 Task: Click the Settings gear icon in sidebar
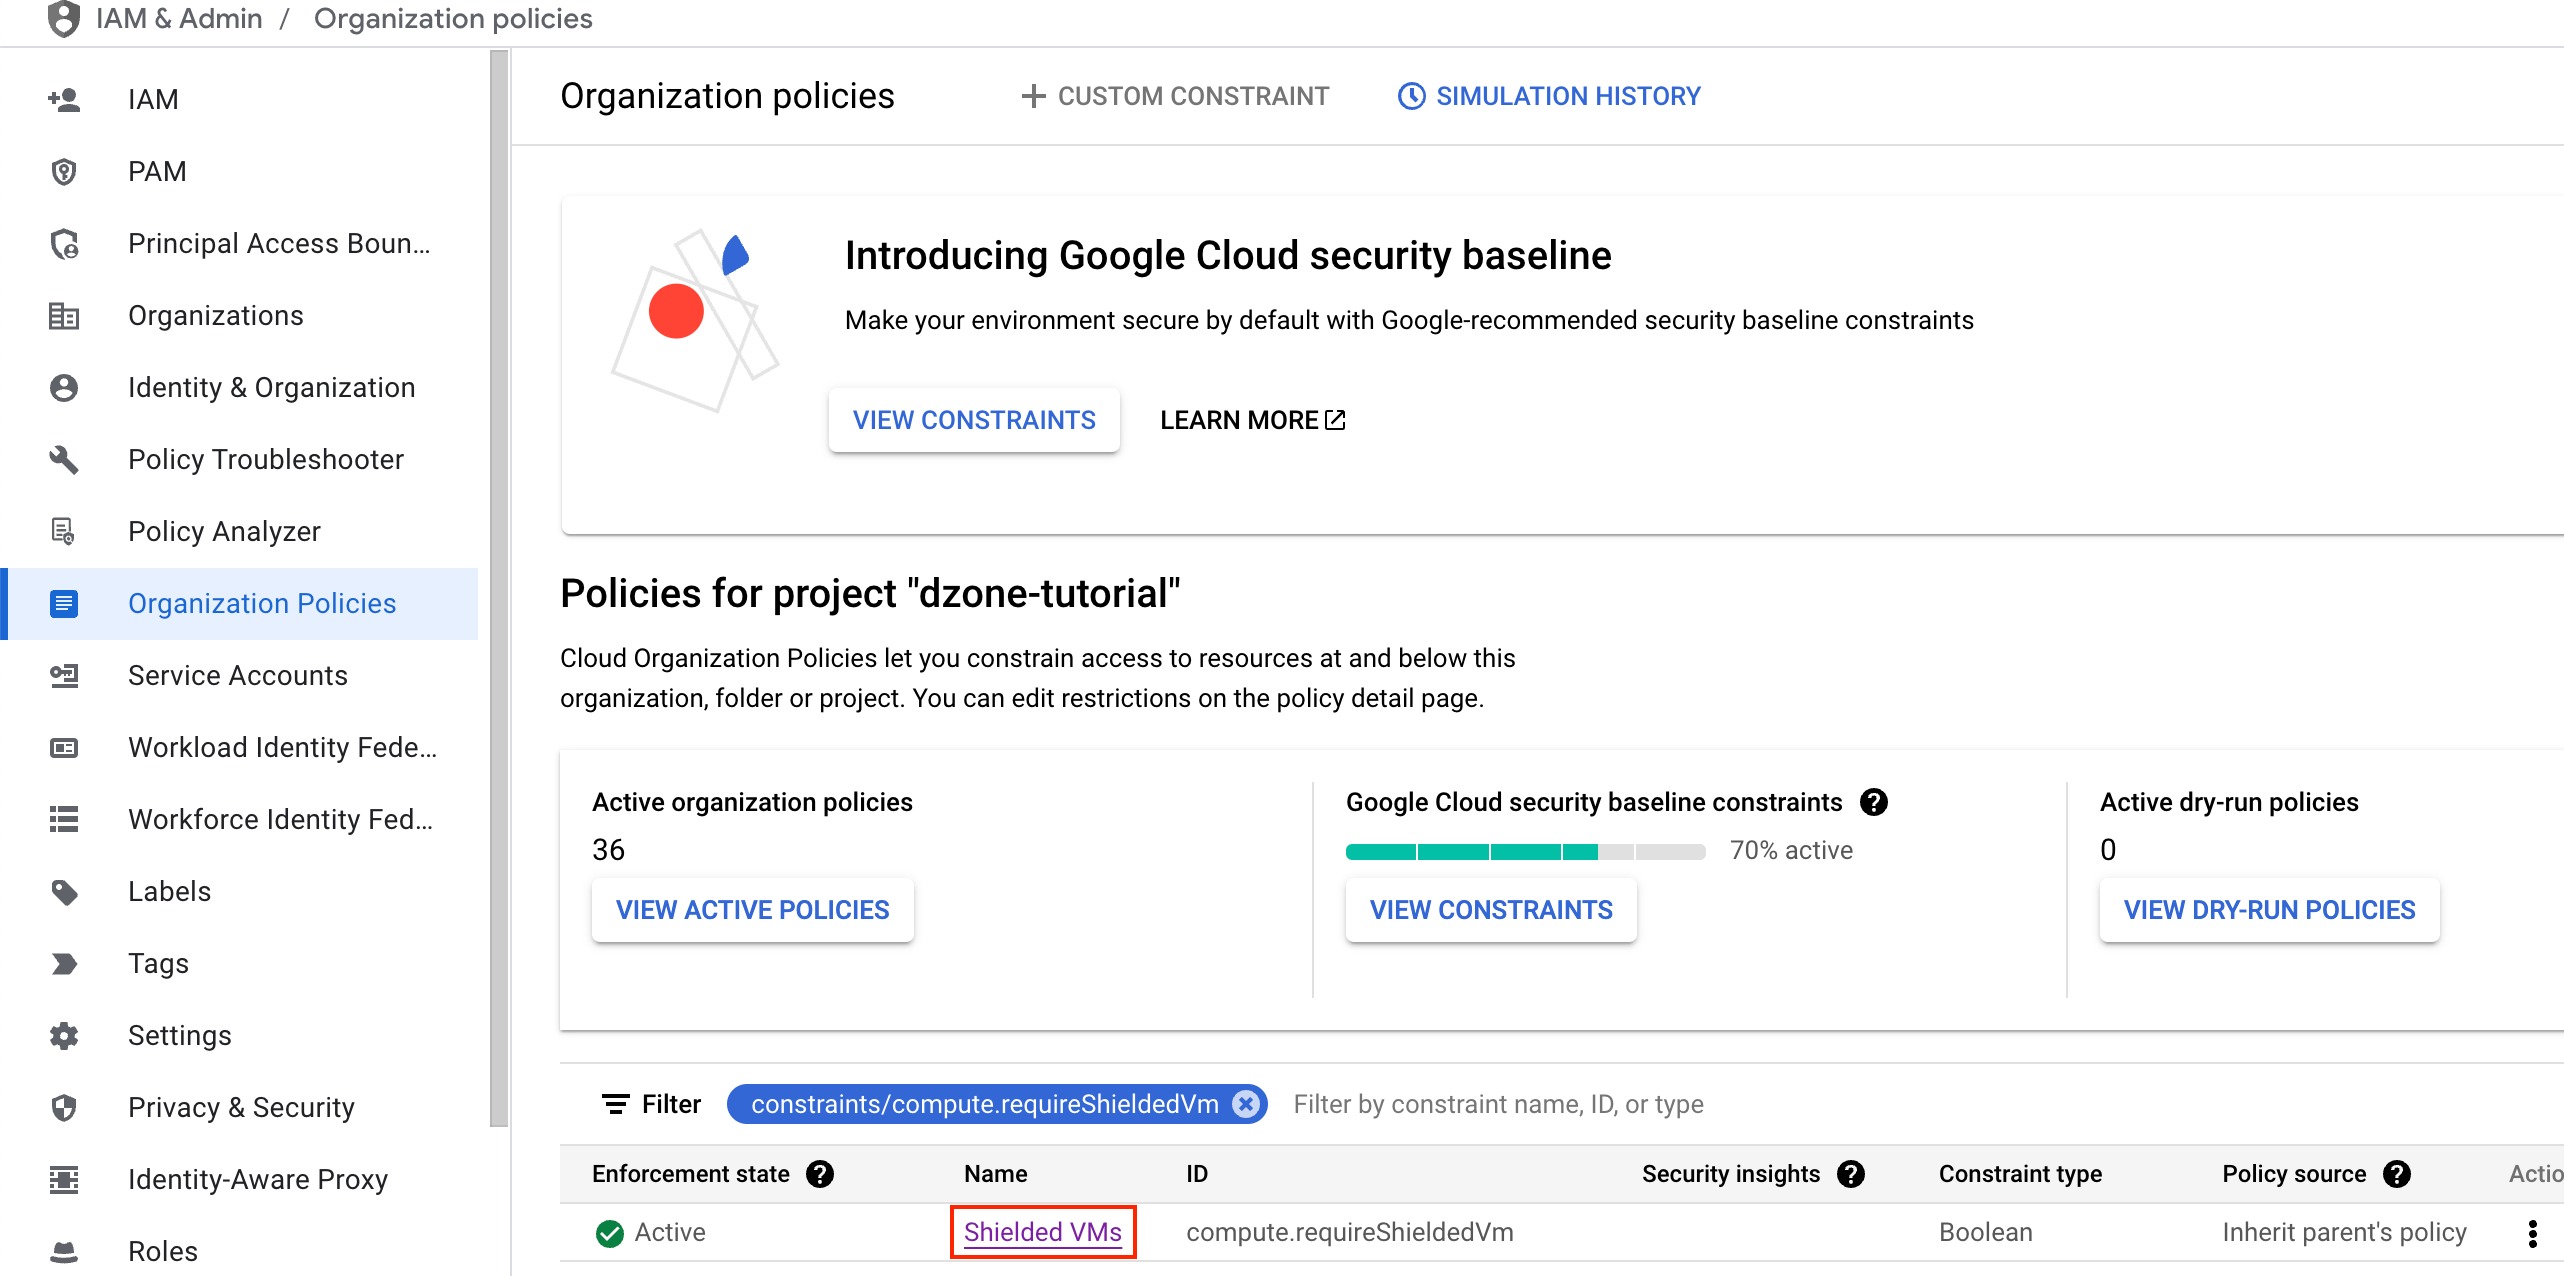pos(64,1036)
